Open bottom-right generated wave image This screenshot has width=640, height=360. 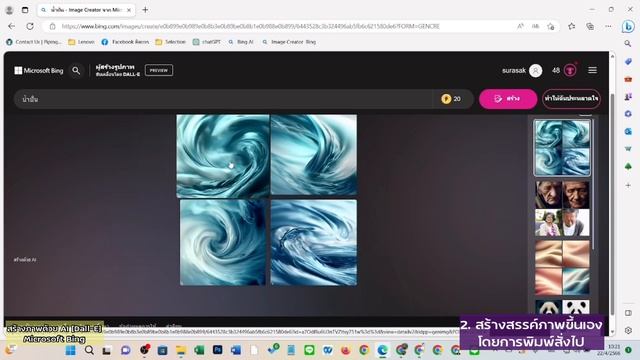click(314, 242)
